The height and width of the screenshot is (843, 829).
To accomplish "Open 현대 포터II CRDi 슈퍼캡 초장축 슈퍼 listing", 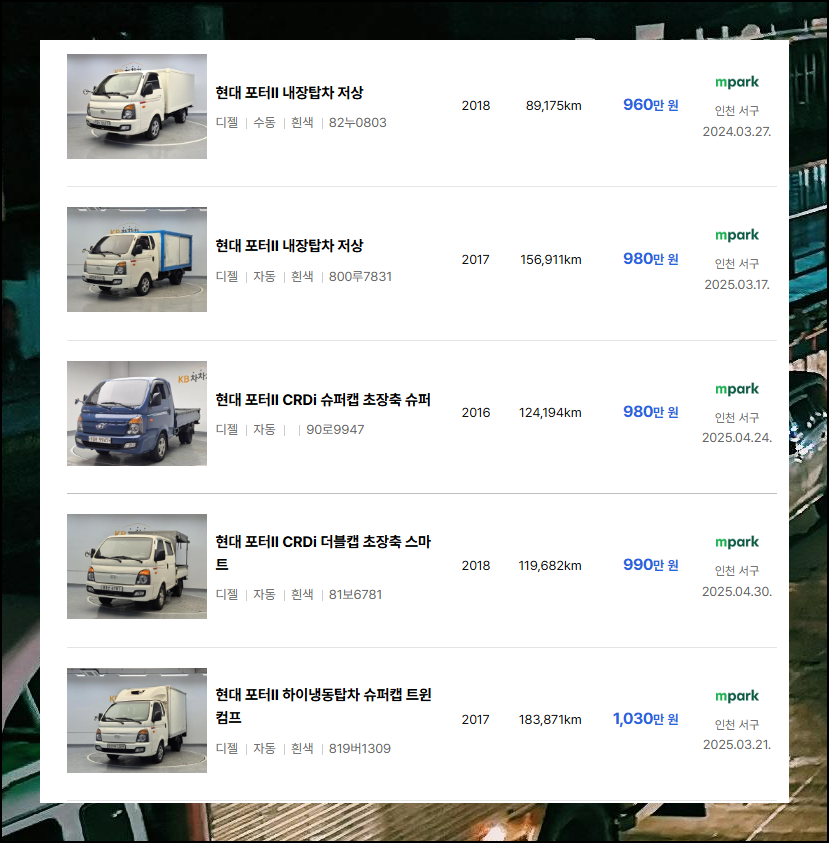I will 323,399.
